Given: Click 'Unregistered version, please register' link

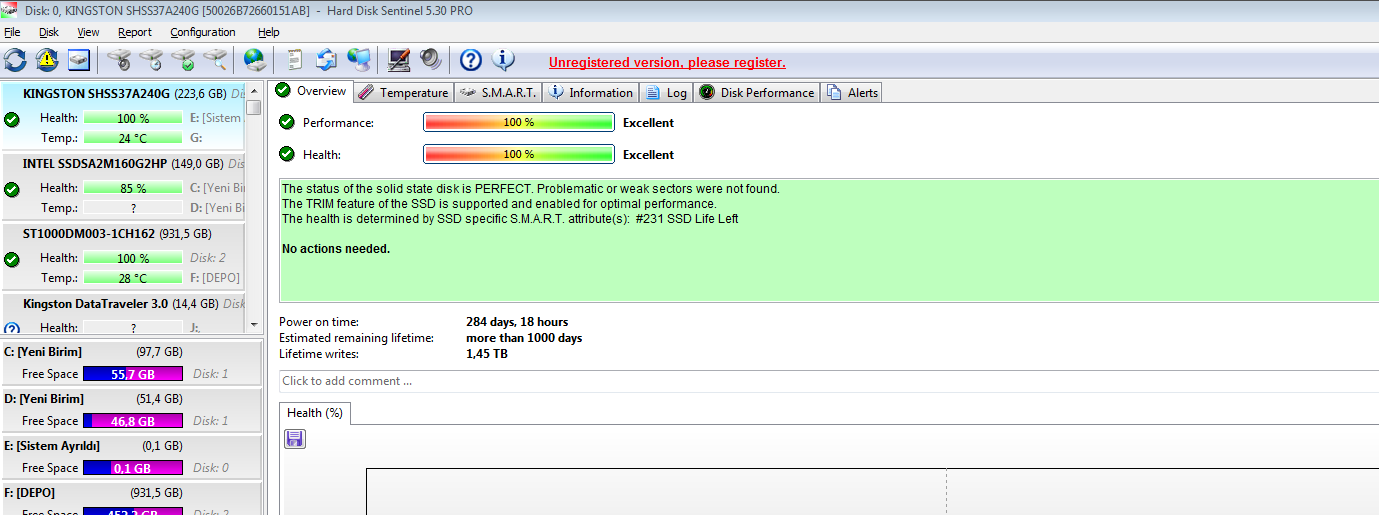Looking at the screenshot, I should (667, 62).
